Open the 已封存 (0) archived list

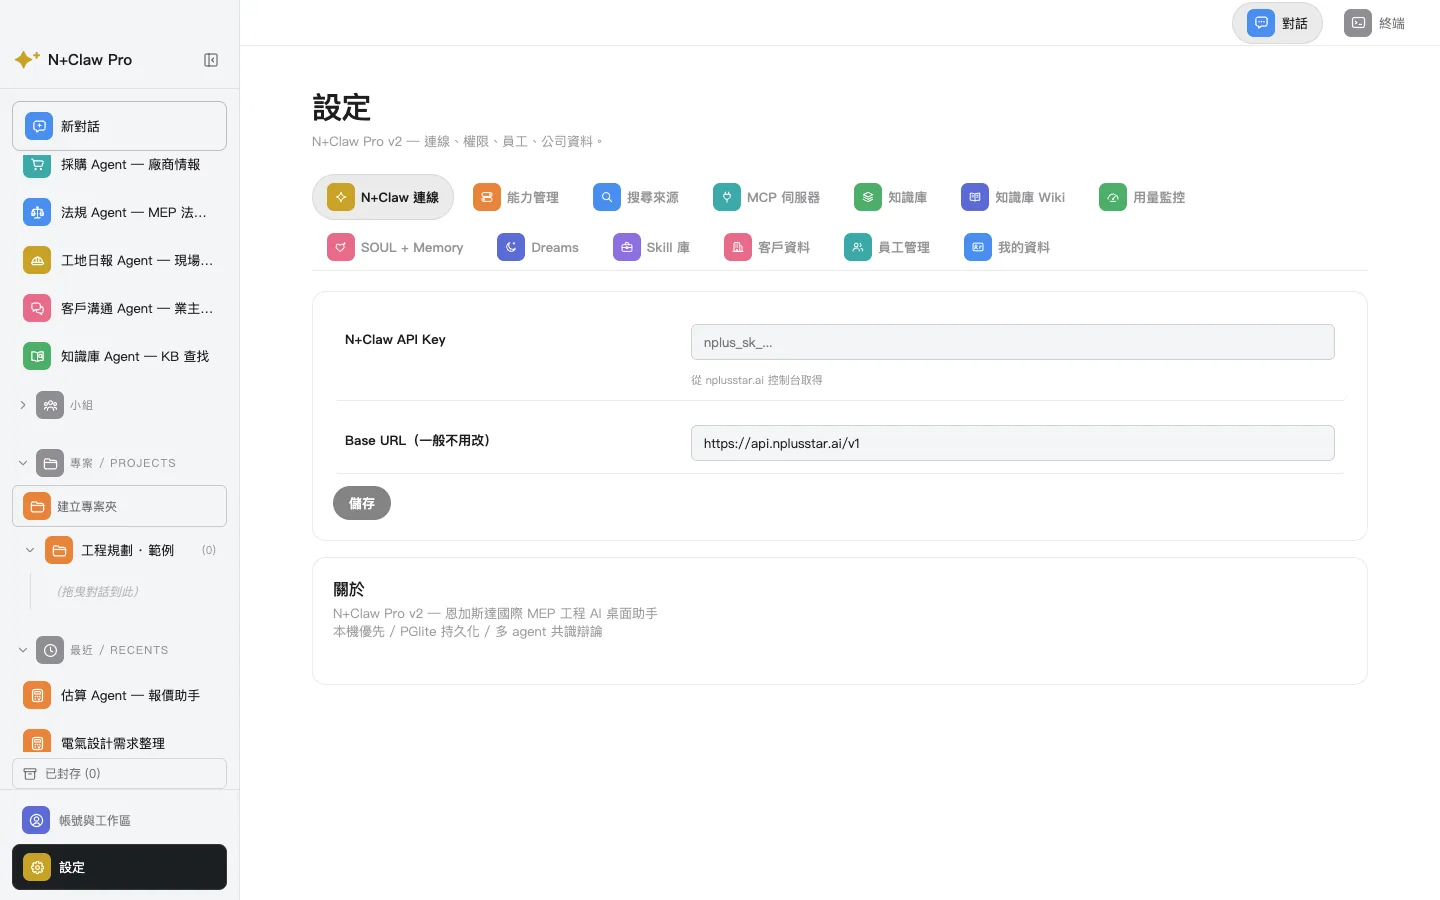tap(119, 773)
